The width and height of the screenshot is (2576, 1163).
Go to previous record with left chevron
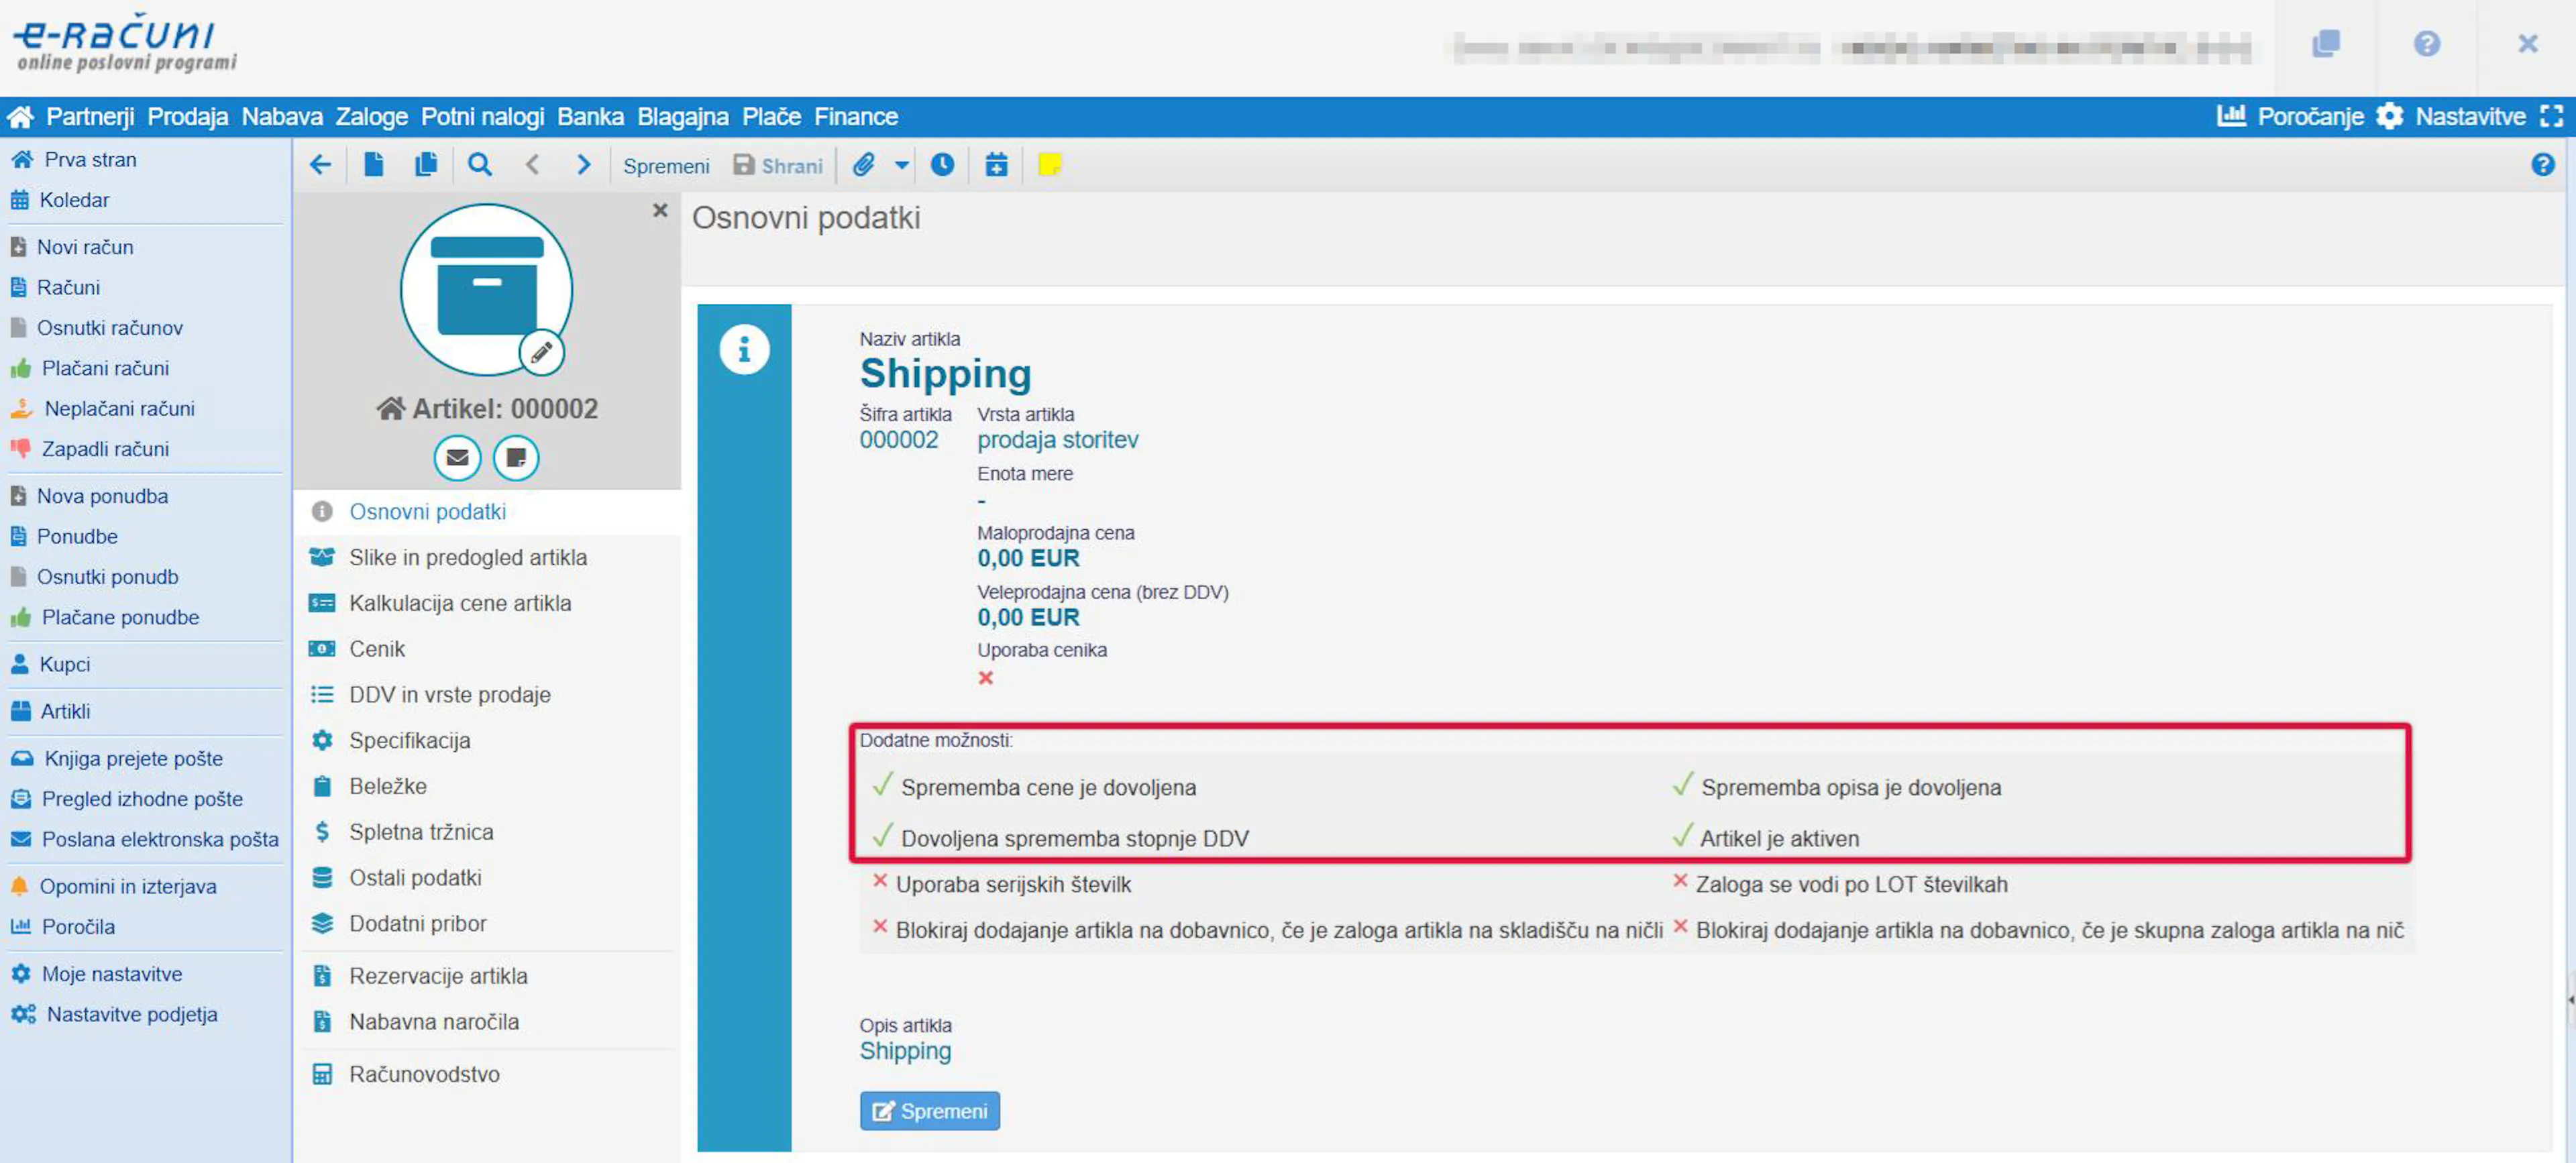coord(532,165)
